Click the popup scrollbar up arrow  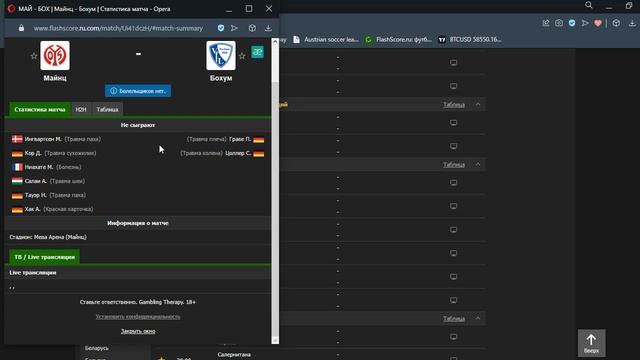[x=275, y=41]
